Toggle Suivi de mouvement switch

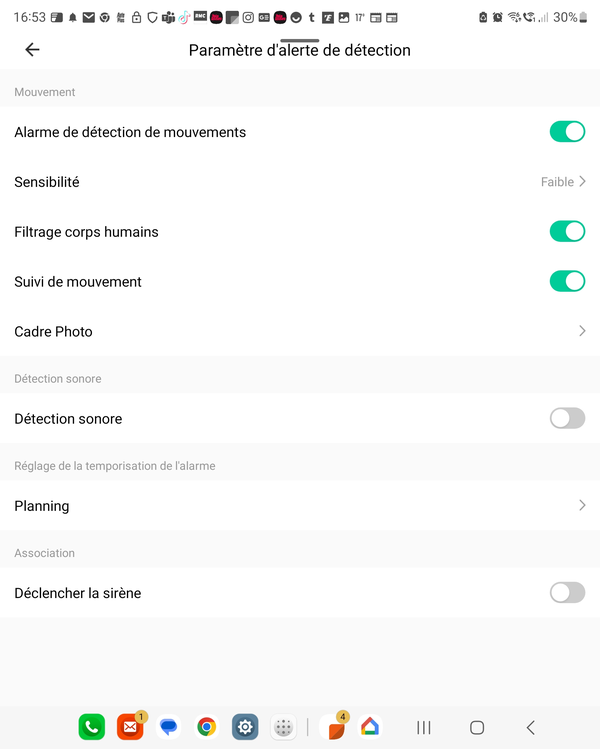click(567, 281)
